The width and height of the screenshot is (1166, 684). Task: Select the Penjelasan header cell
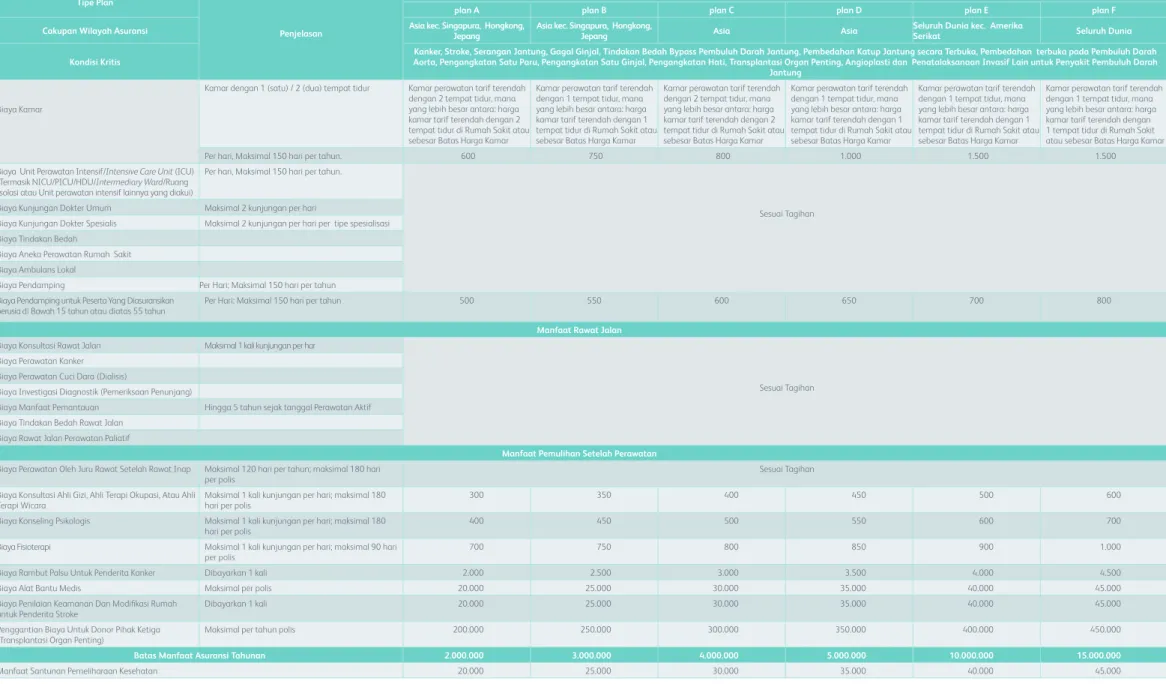click(x=300, y=34)
